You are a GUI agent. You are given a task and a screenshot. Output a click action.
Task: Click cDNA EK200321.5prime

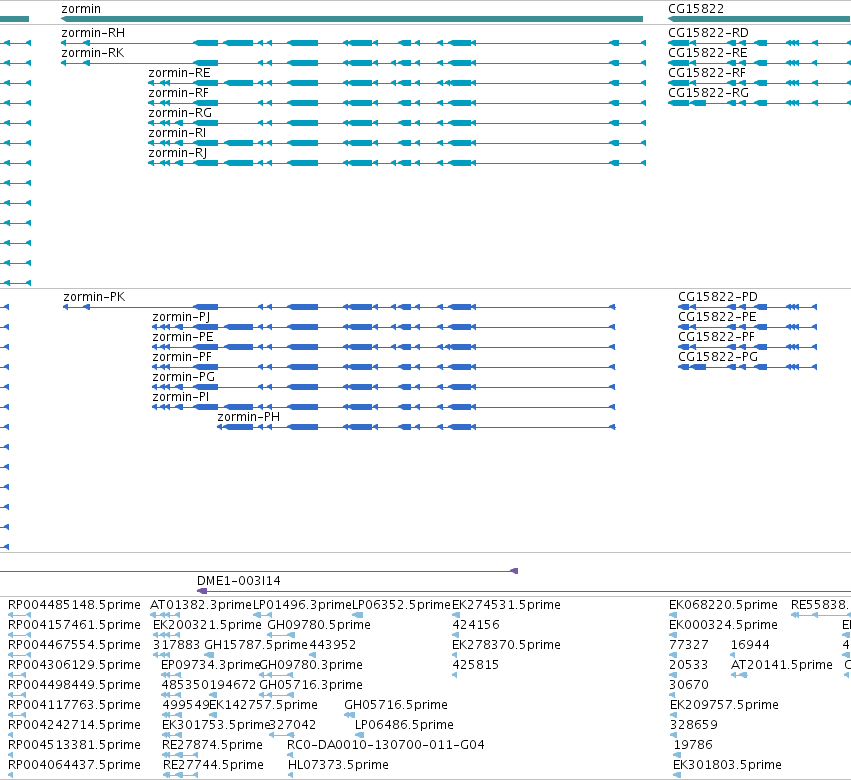tap(207, 625)
